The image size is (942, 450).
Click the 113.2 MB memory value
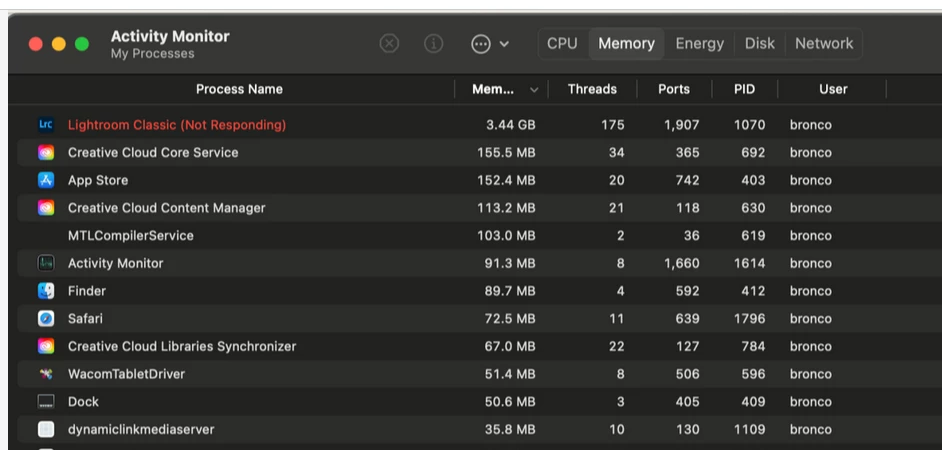coord(506,208)
